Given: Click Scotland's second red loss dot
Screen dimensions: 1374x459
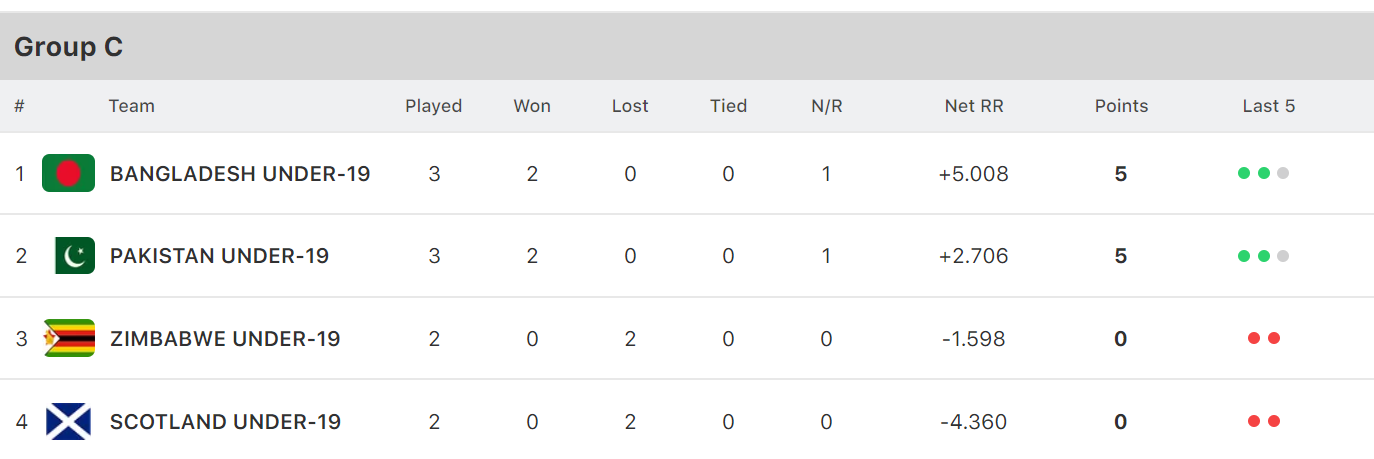Looking at the screenshot, I should [x=1274, y=421].
